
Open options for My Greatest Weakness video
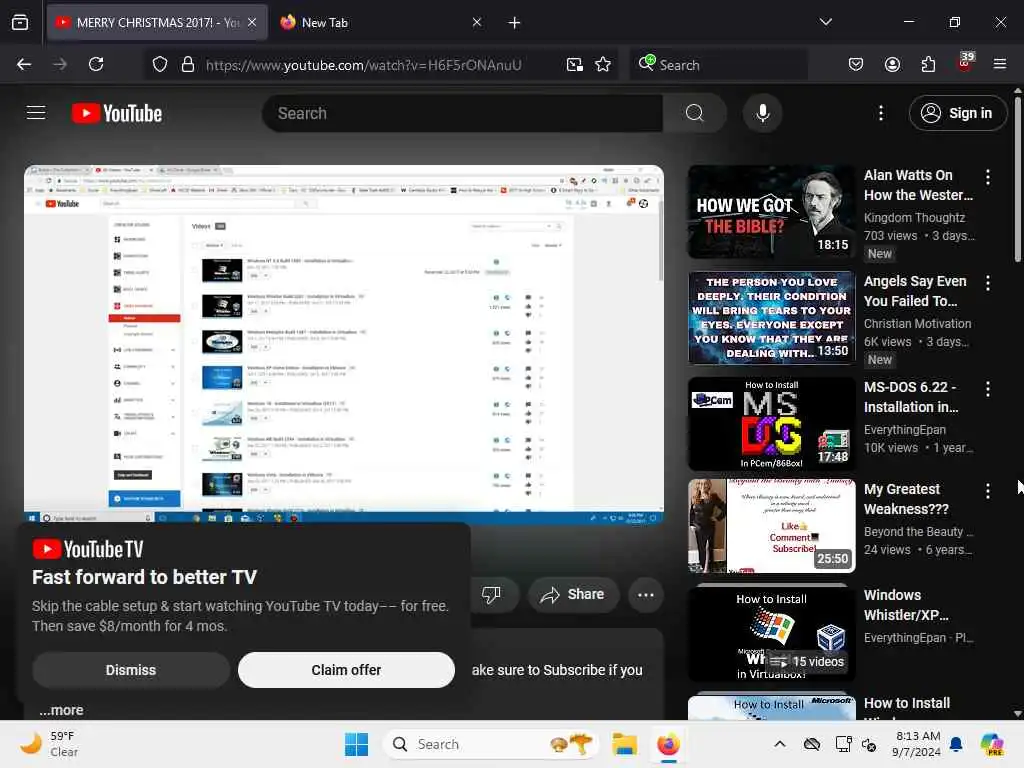tap(988, 490)
